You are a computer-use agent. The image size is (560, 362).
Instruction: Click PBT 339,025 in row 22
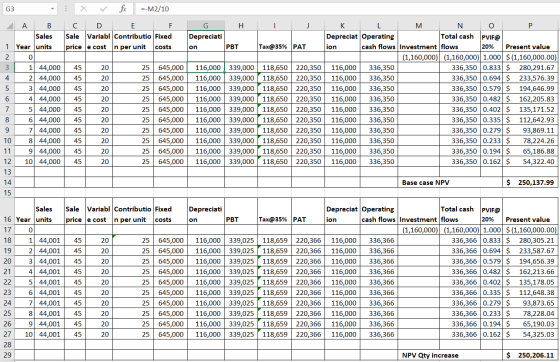click(241, 282)
